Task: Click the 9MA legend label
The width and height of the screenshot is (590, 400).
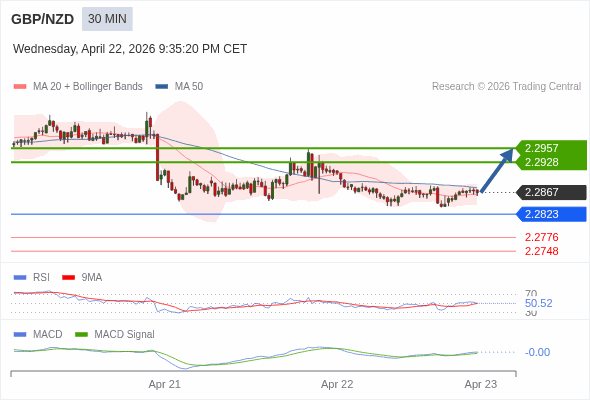Action: pos(92,278)
